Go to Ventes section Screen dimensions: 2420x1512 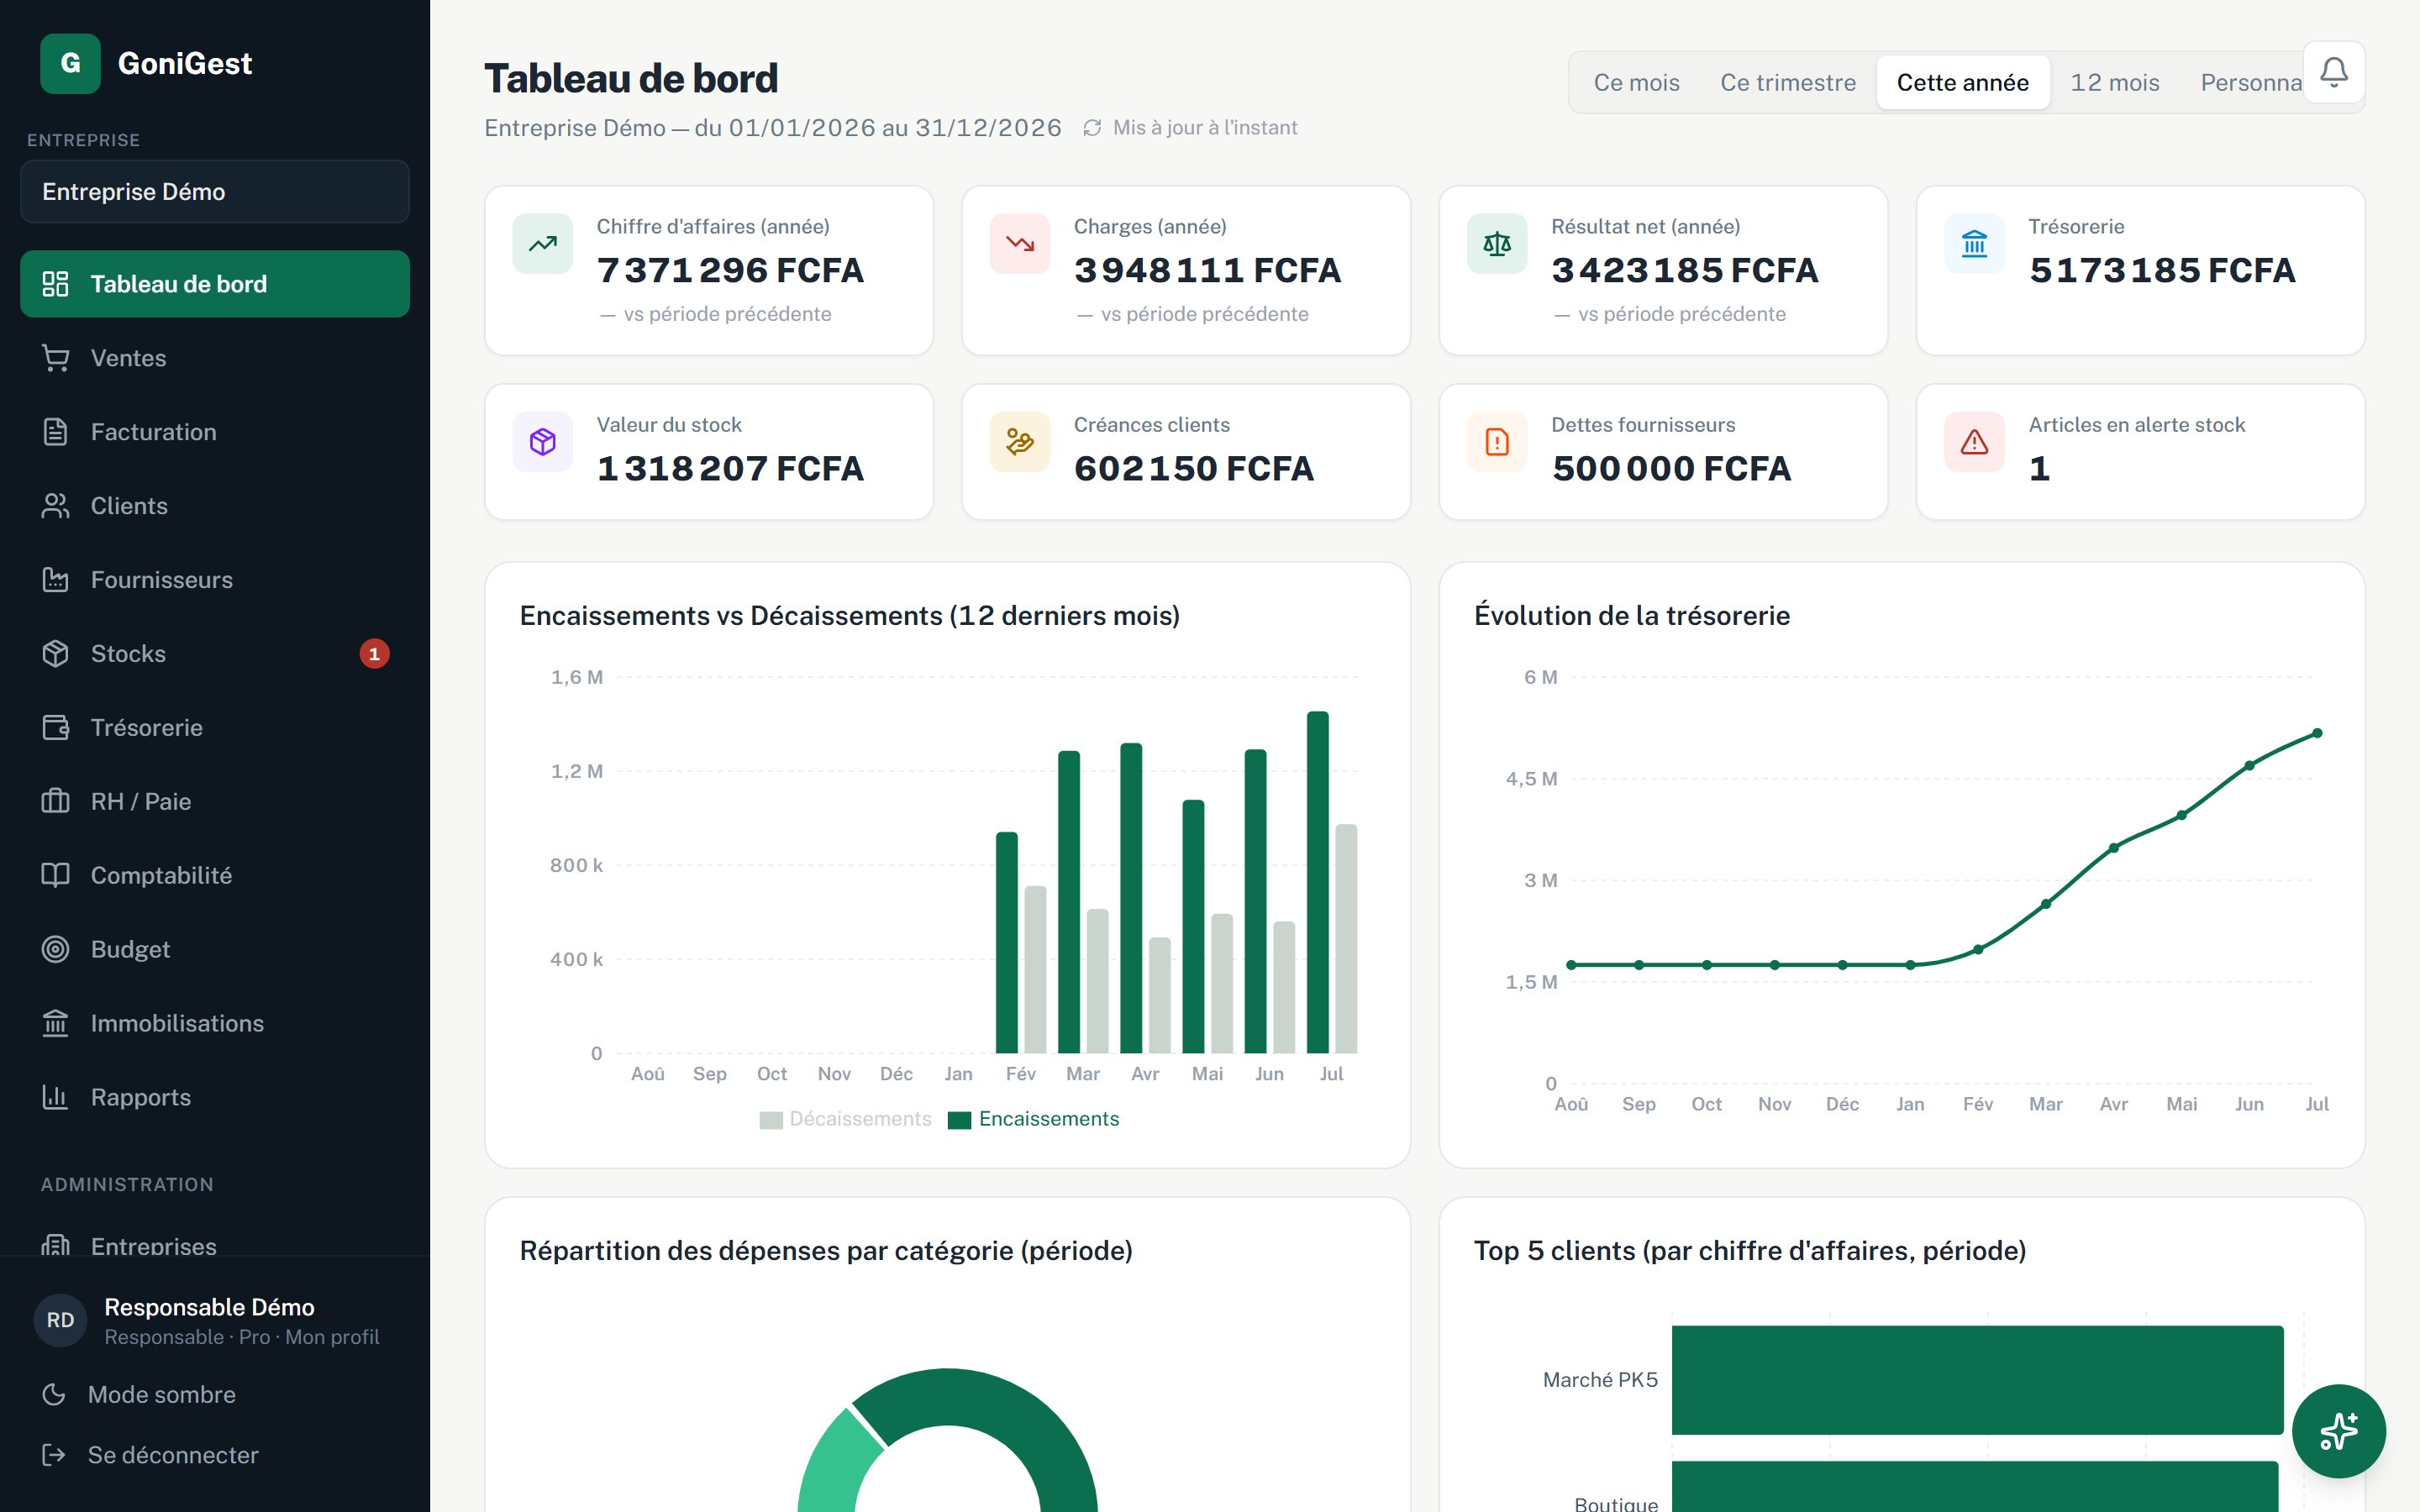click(215, 358)
